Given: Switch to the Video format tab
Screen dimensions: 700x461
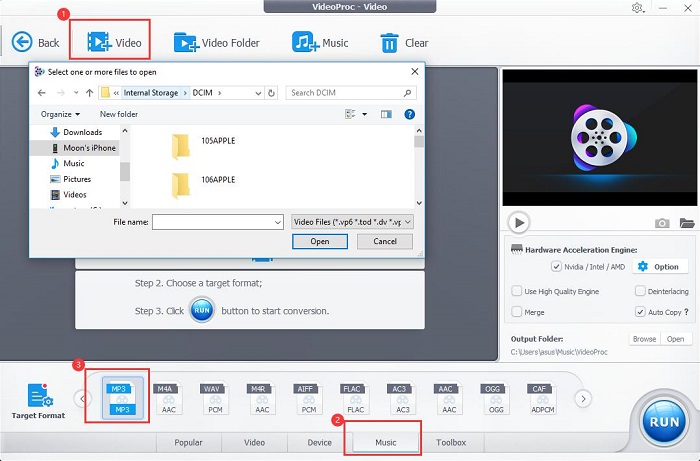Looking at the screenshot, I should tap(254, 442).
